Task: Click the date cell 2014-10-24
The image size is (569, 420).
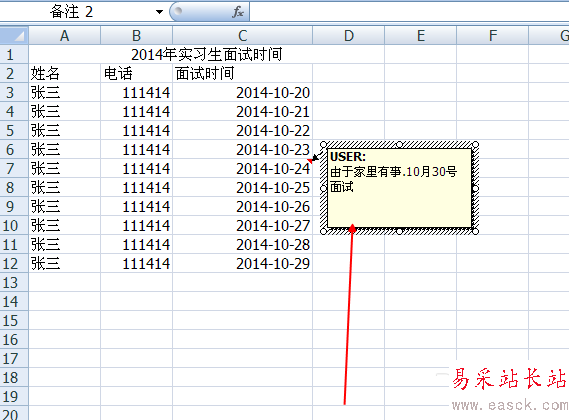Action: coord(242,168)
